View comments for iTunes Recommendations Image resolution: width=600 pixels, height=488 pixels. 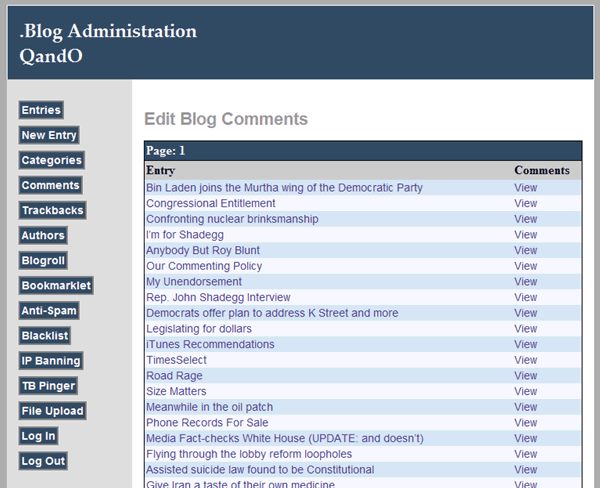tap(526, 345)
